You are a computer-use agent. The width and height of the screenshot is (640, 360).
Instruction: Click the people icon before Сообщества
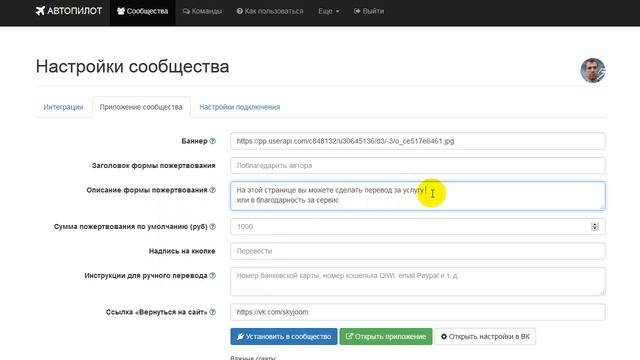121,11
